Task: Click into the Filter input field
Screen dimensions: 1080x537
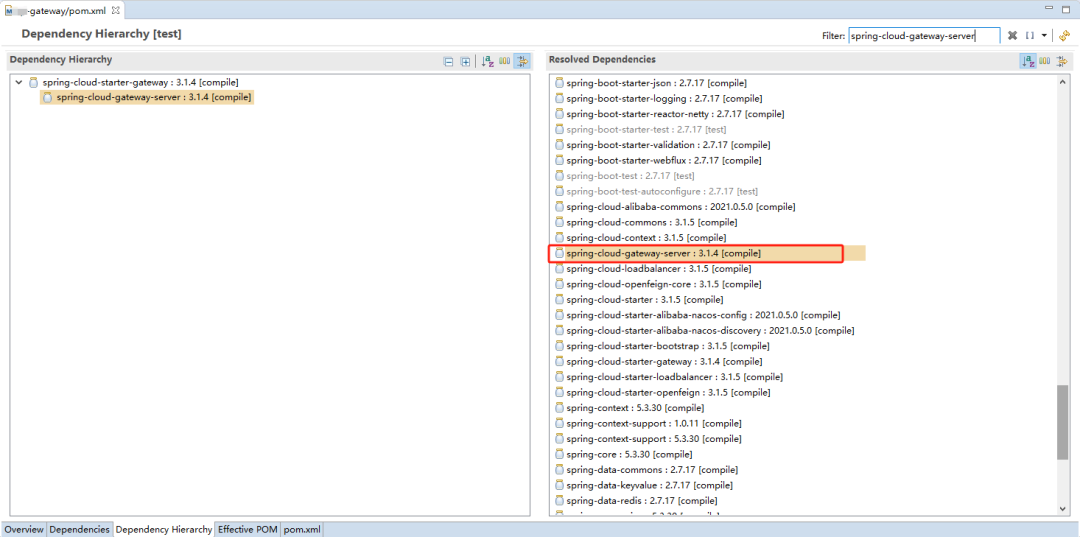Action: 924,36
